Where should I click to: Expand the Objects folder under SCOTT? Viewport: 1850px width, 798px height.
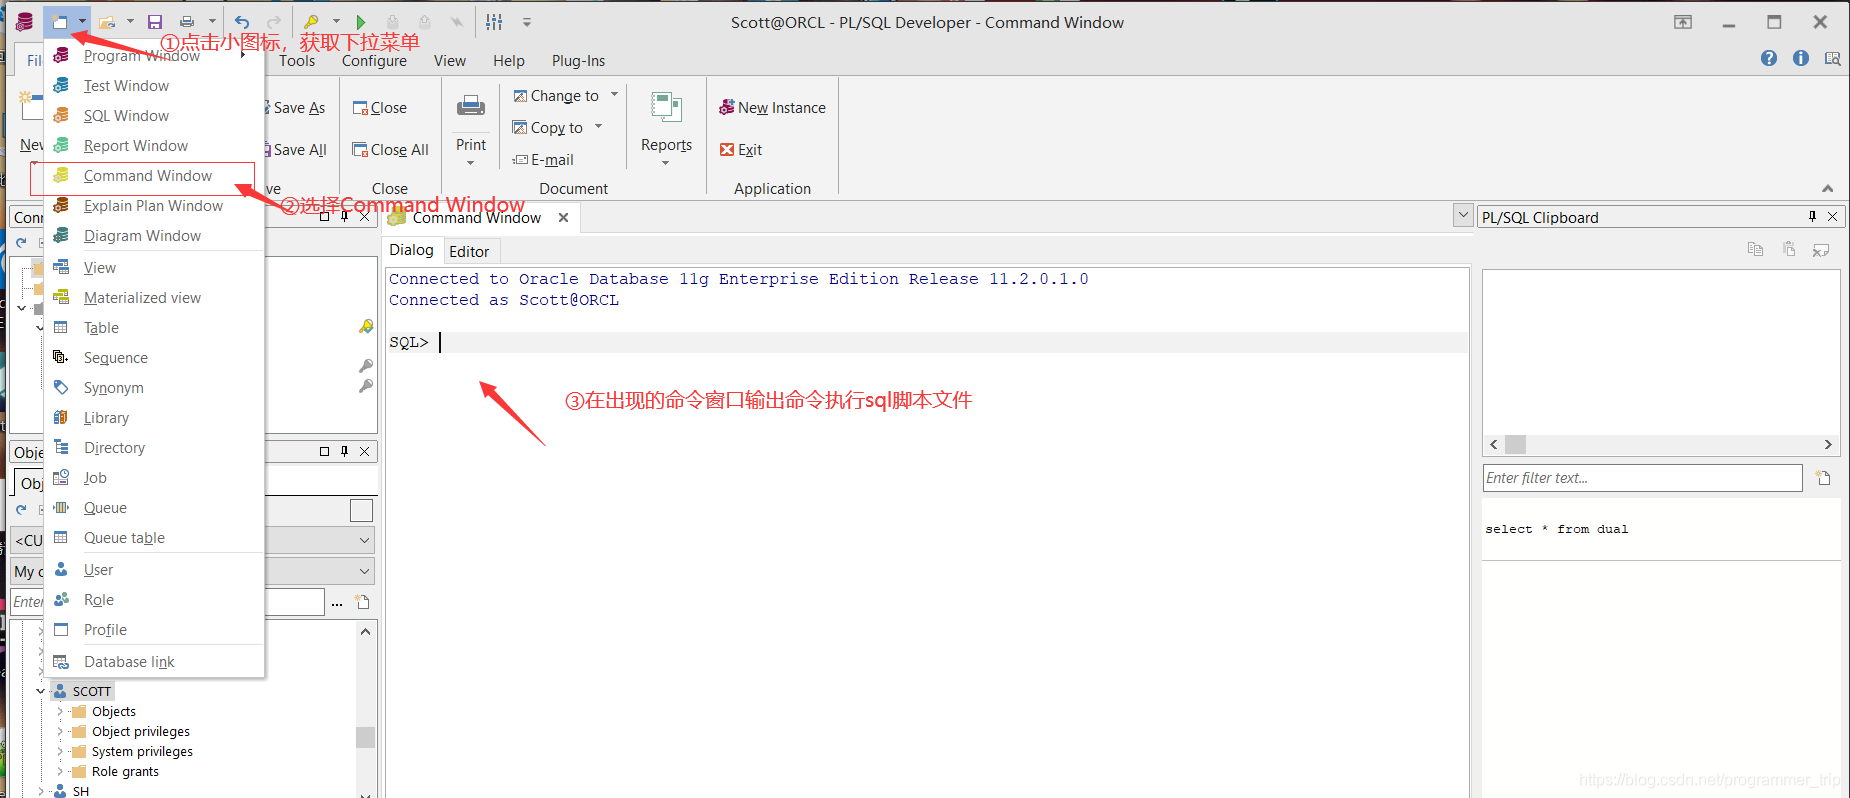(59, 712)
